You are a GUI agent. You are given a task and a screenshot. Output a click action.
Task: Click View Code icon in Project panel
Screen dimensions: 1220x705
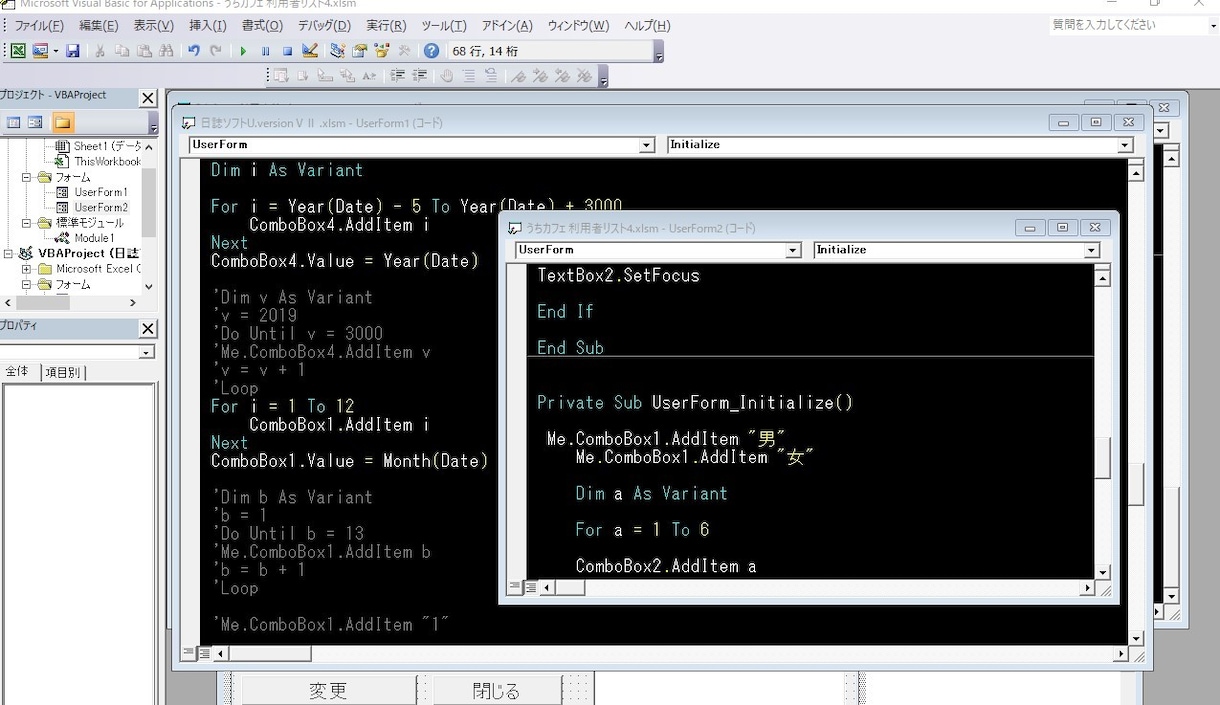(x=14, y=122)
